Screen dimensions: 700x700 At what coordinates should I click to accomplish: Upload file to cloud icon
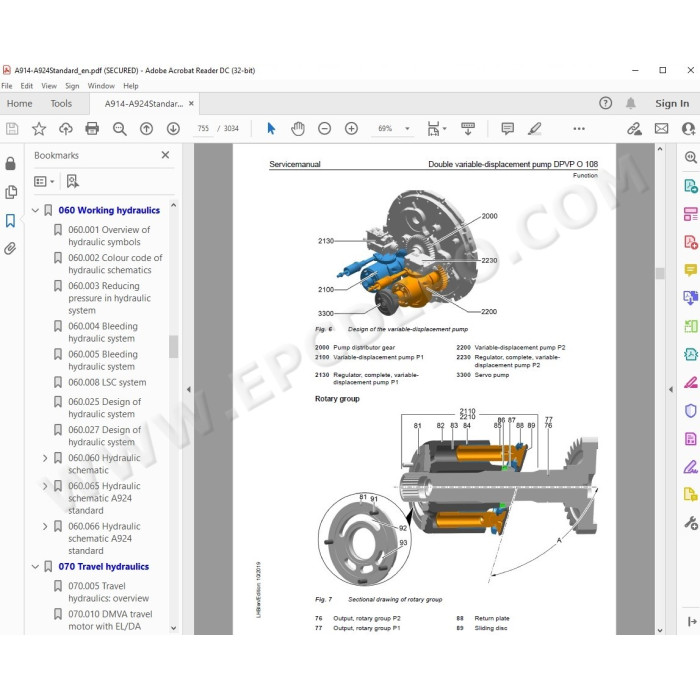tap(66, 129)
